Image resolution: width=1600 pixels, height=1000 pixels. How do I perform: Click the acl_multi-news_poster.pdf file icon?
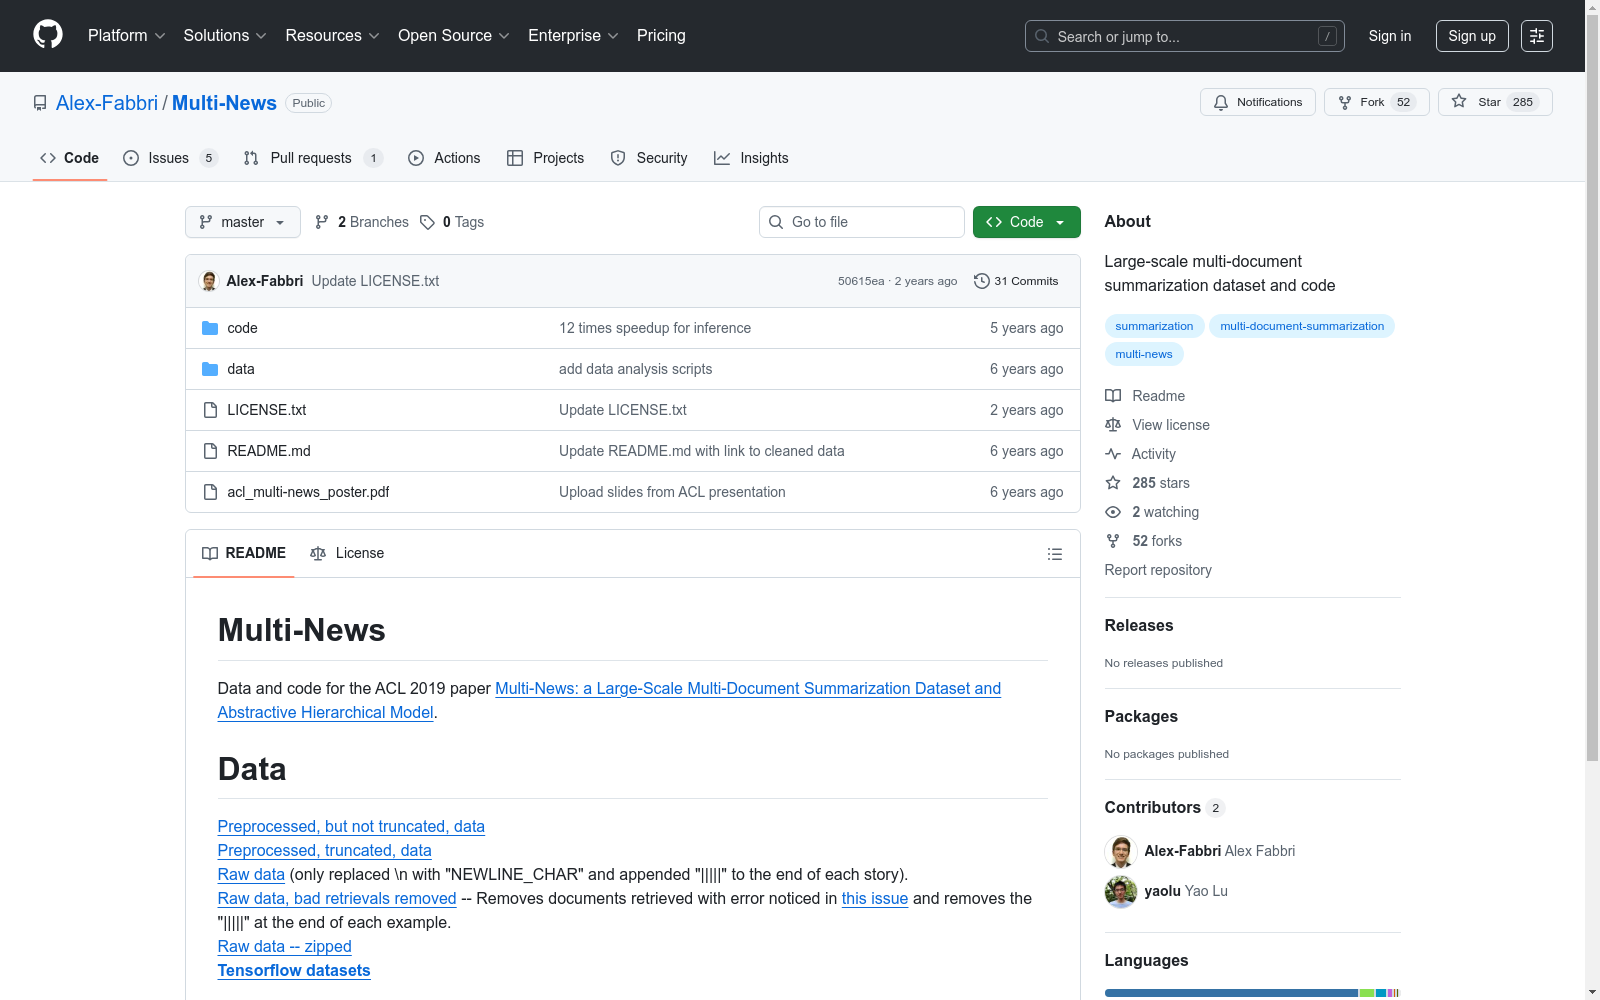[x=210, y=492]
